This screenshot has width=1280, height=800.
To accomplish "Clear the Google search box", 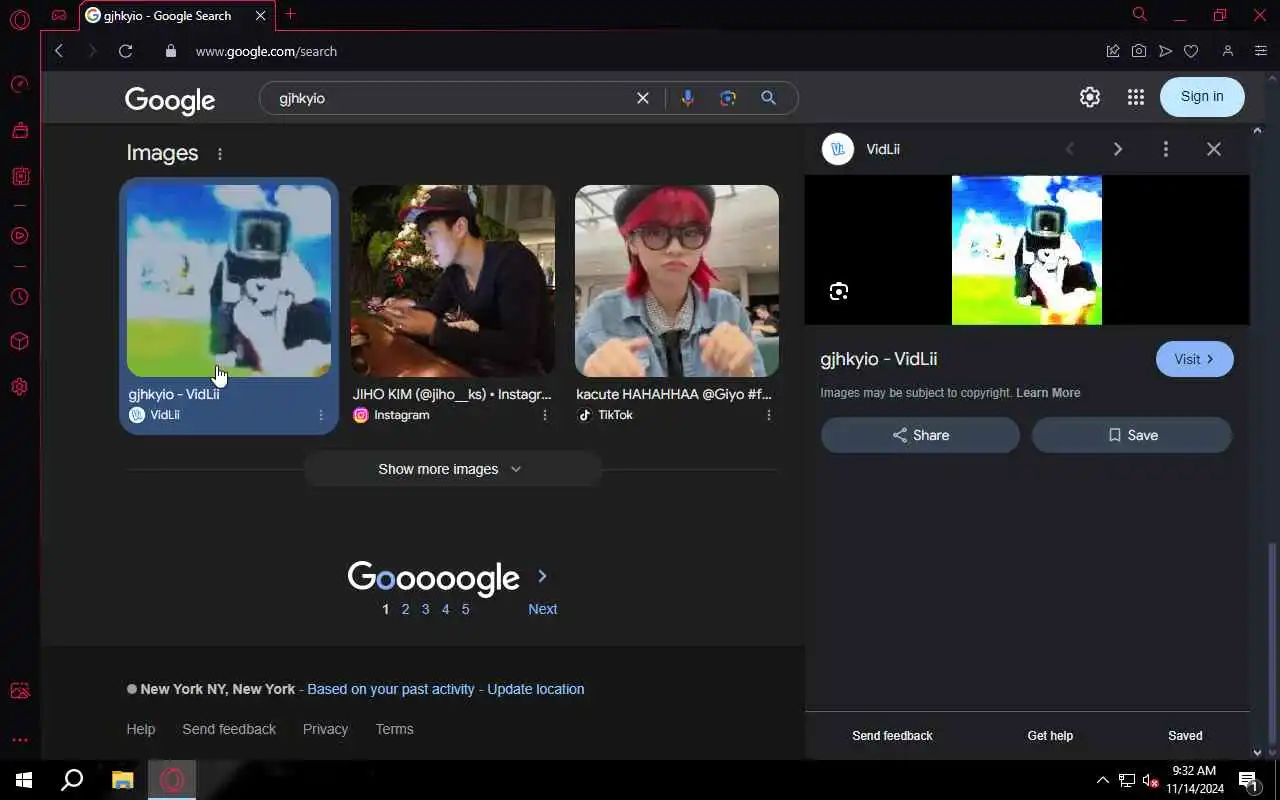I will point(643,98).
